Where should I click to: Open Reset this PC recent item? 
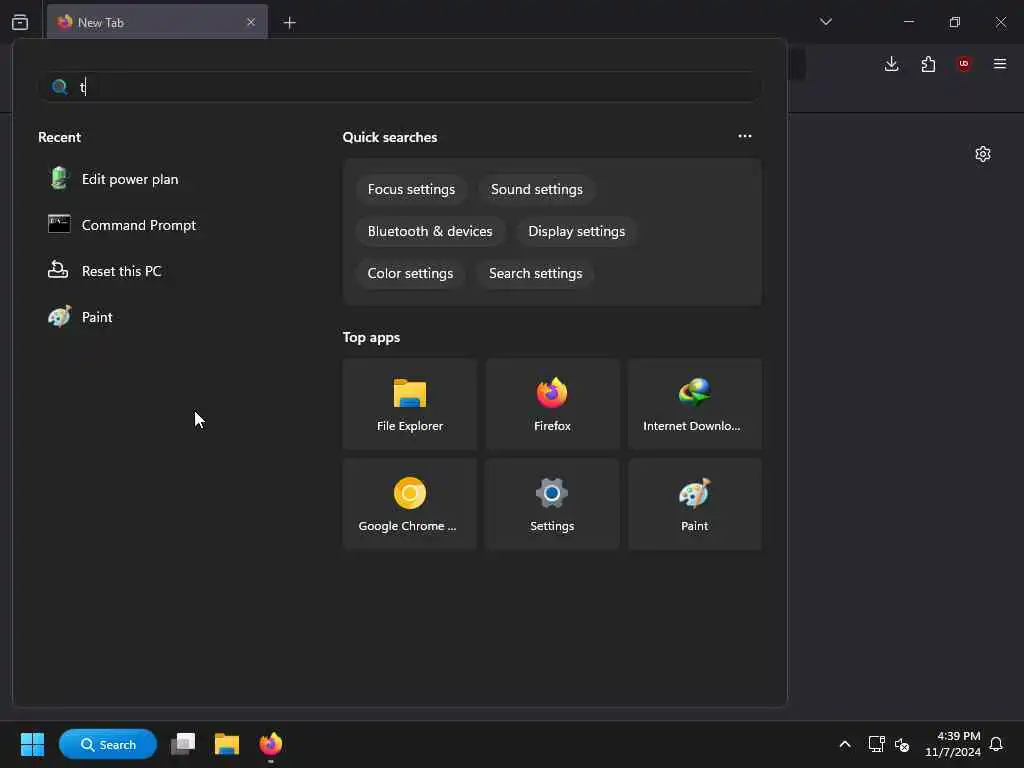click(121, 270)
